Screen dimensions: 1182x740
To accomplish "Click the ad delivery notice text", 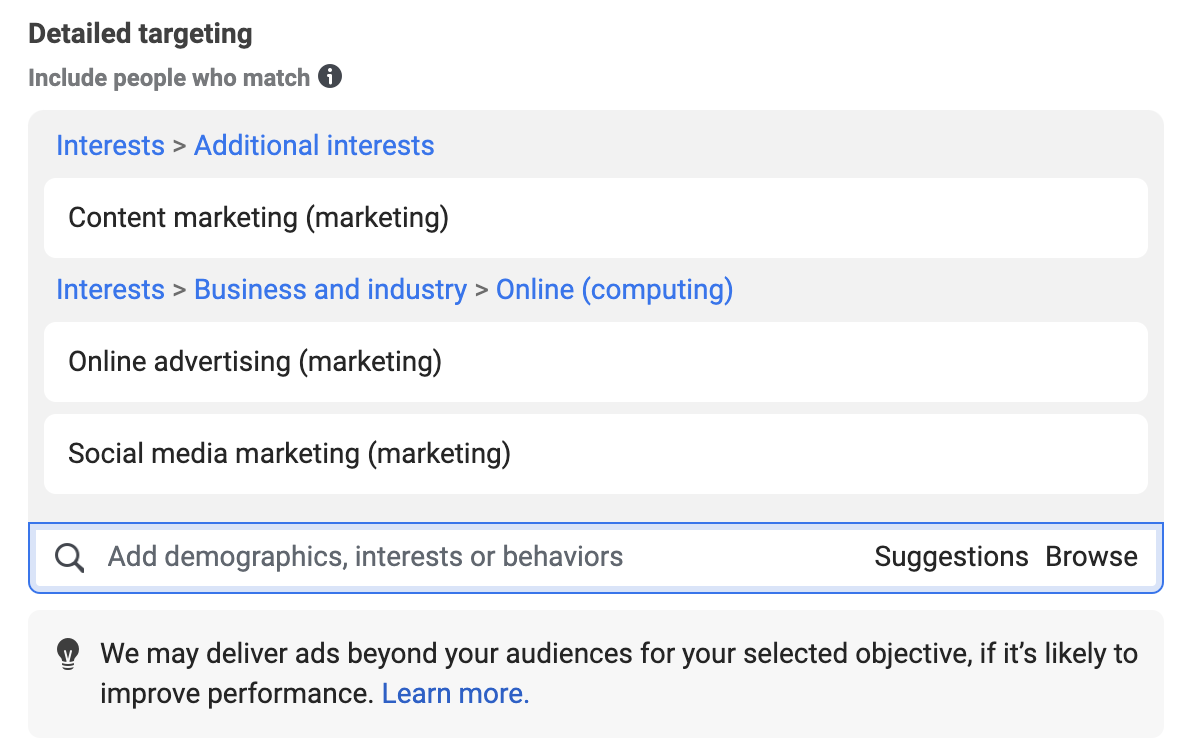I will coord(618,673).
